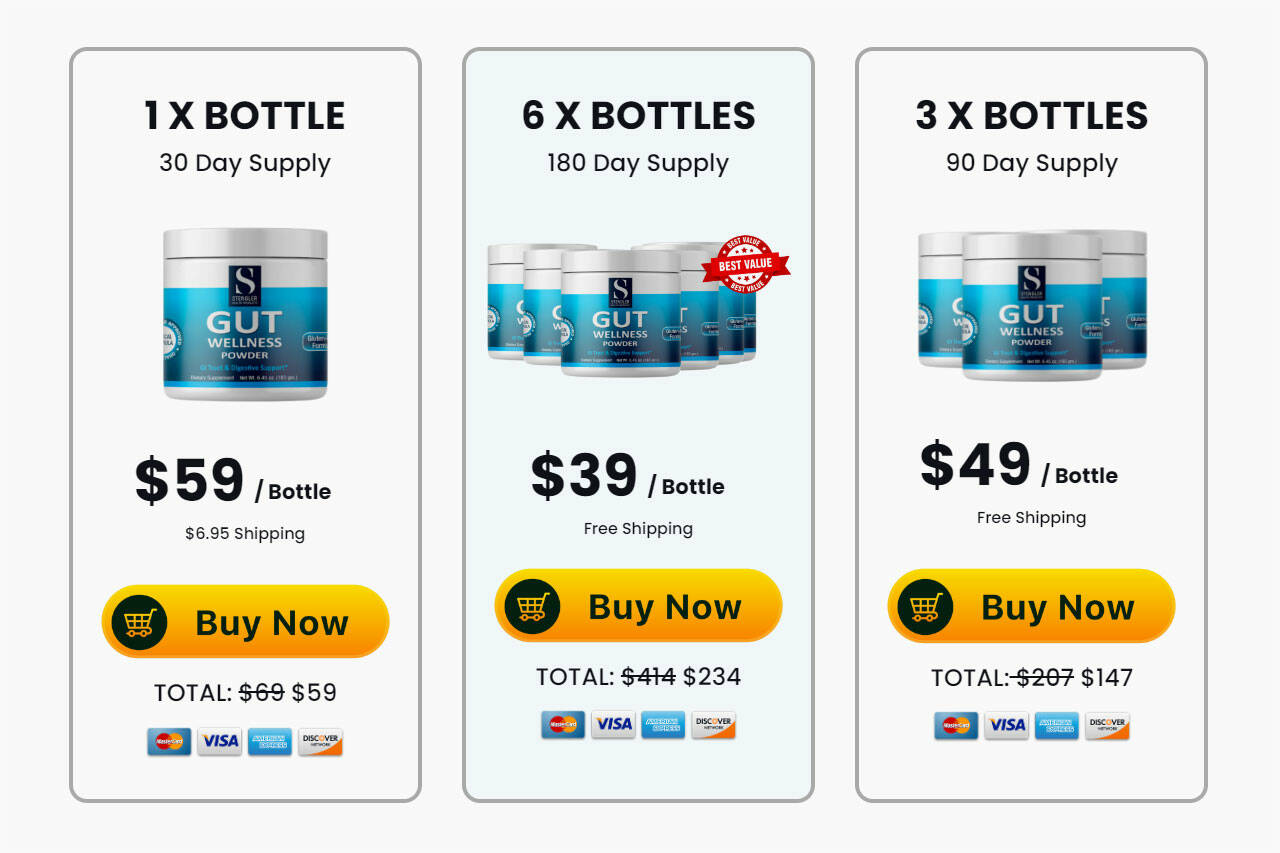This screenshot has height=853, width=1280.
Task: Click the single Gut Wellness Powder jar image
Action: (245, 314)
